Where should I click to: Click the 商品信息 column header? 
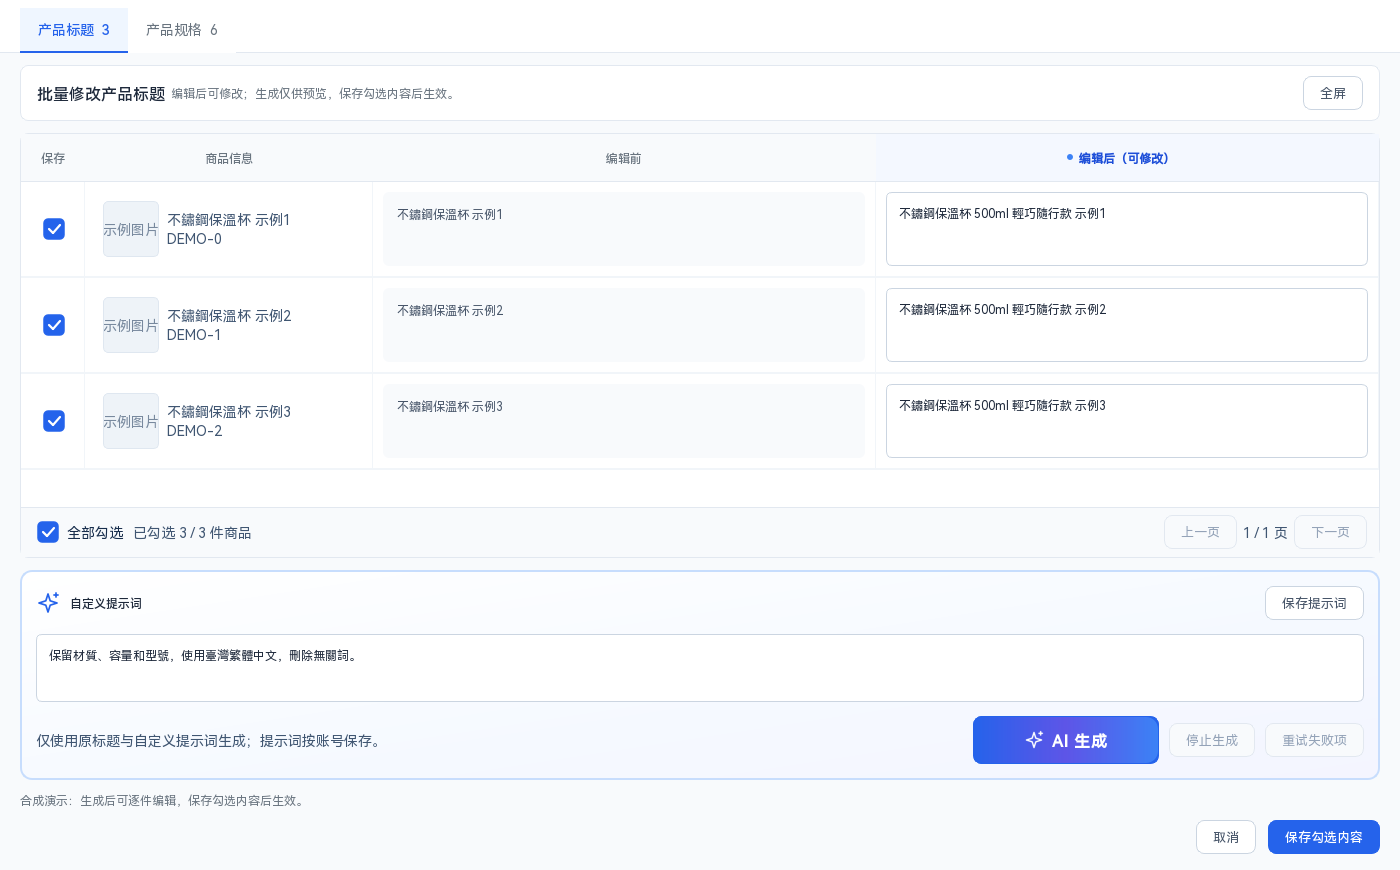[x=229, y=158]
